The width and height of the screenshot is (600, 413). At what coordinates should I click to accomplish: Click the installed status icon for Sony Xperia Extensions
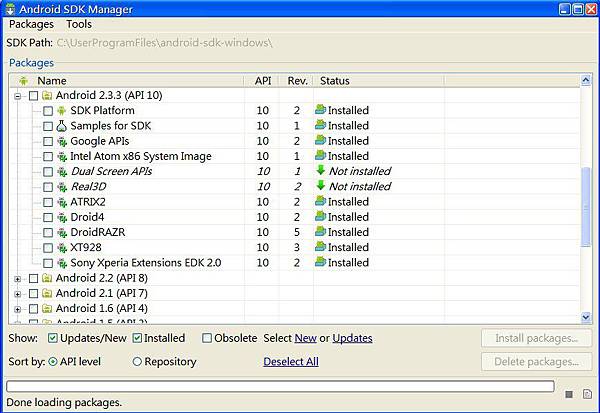pyautogui.click(x=320, y=262)
